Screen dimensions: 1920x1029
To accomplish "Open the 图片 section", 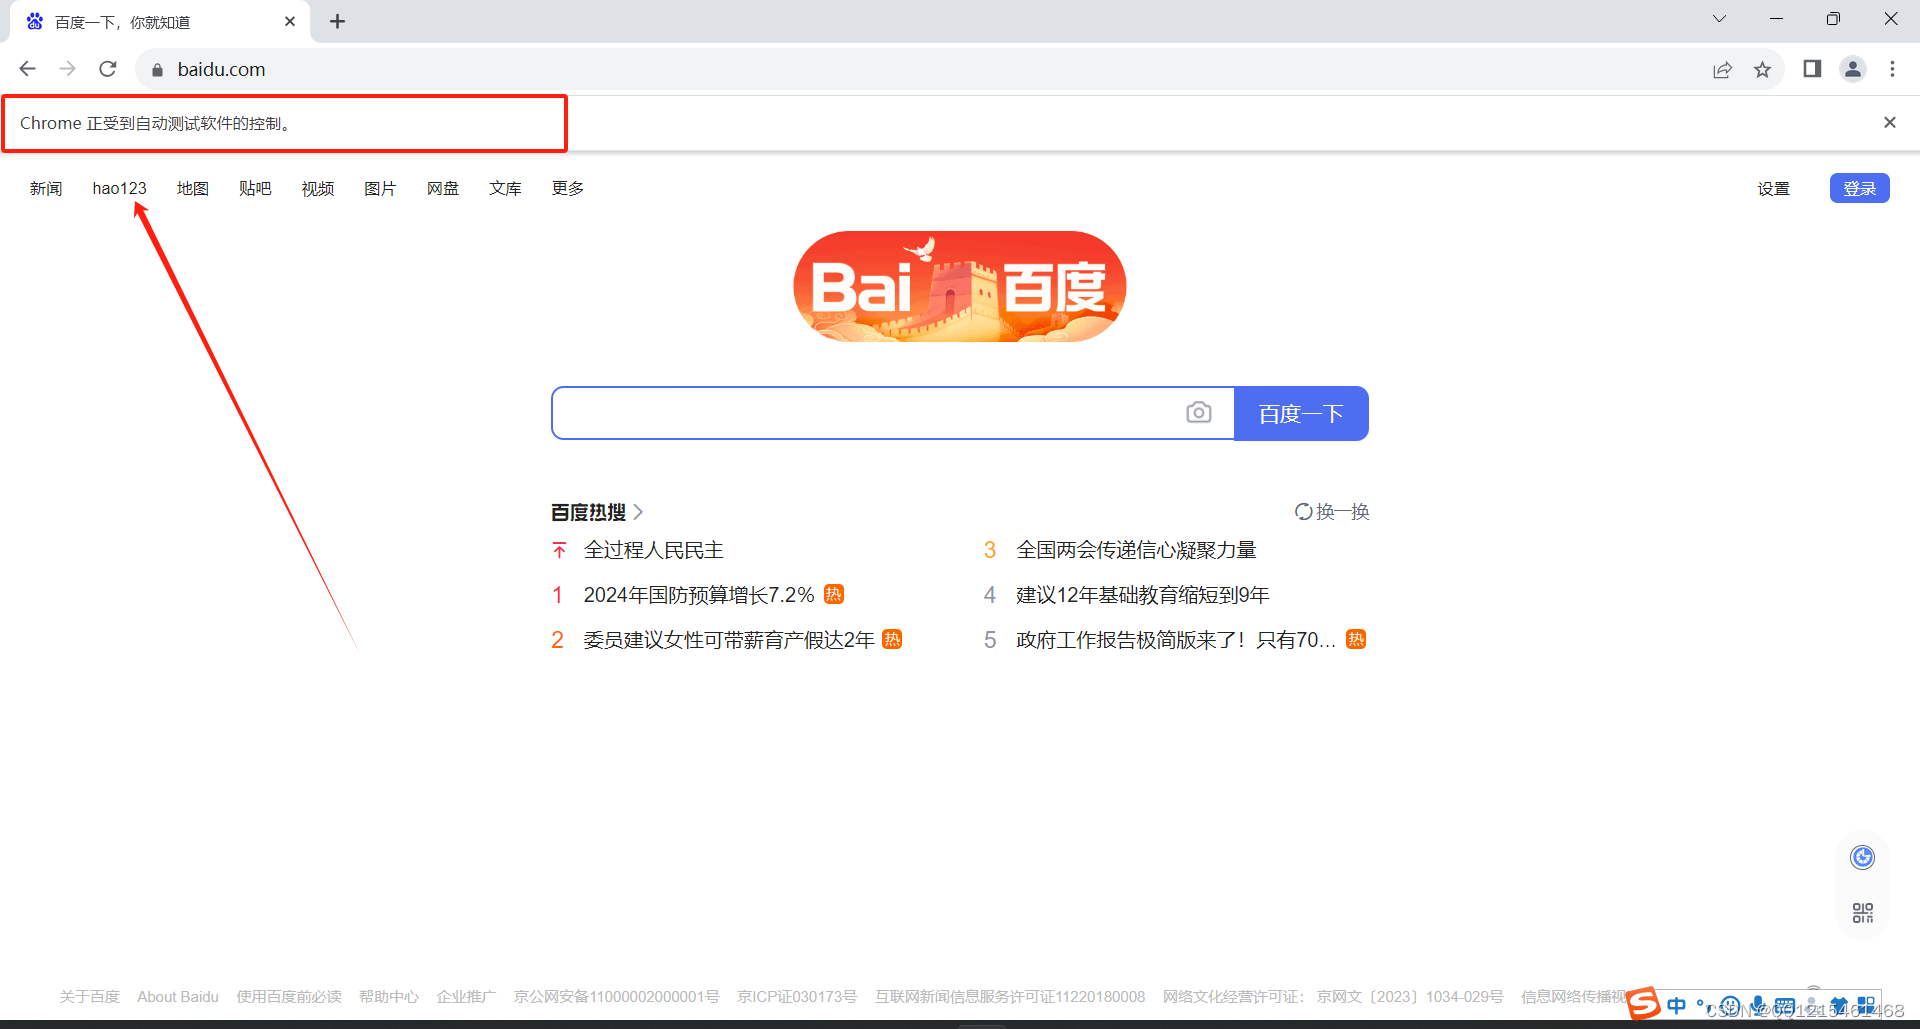I will [380, 188].
